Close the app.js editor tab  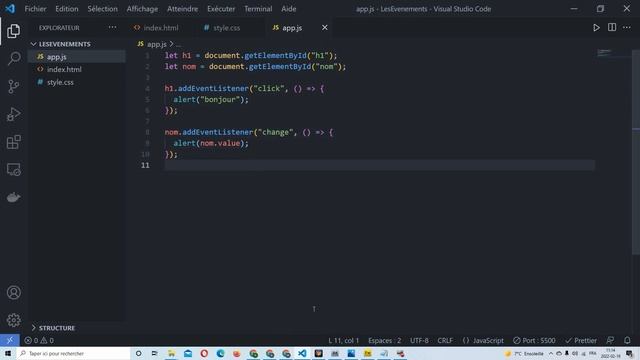pos(324,27)
